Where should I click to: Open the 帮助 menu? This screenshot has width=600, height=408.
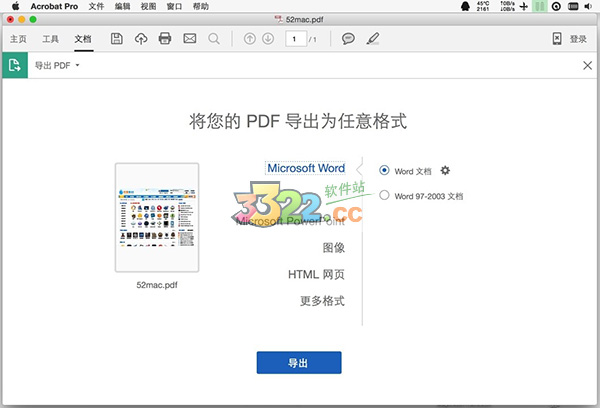pyautogui.click(x=201, y=6)
